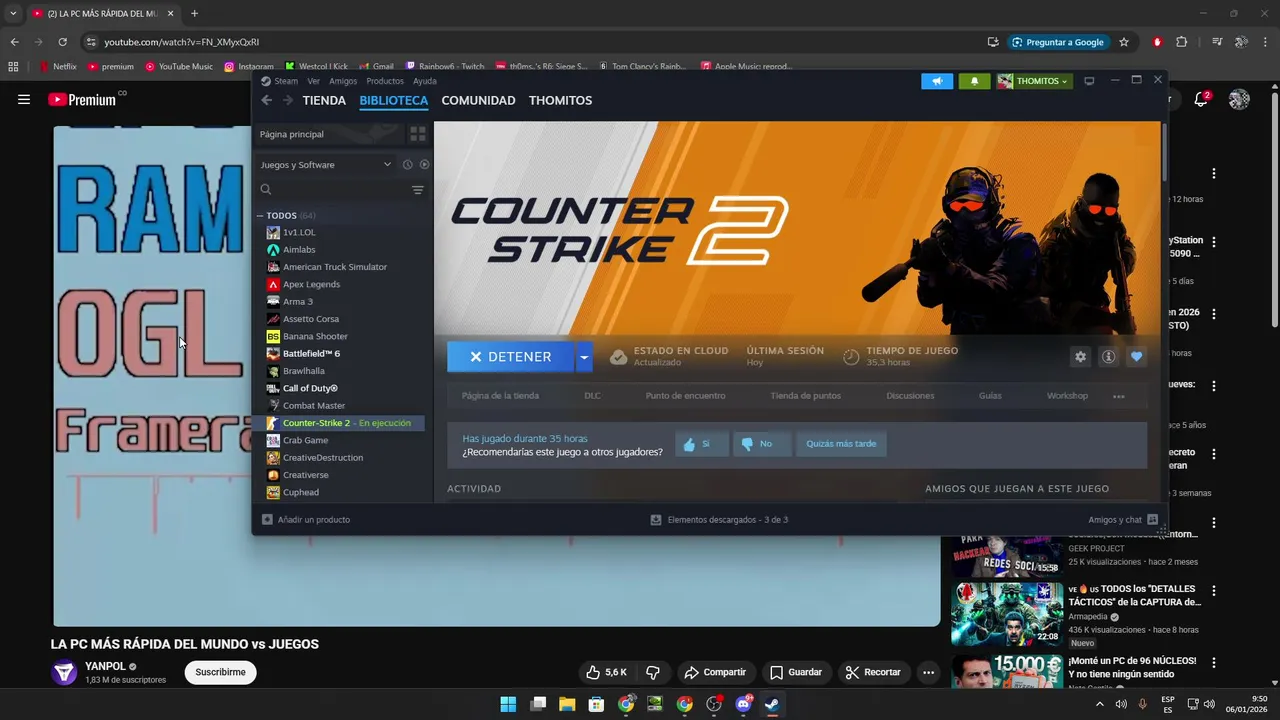Open Tienda de puntos link

pyautogui.click(x=805, y=396)
